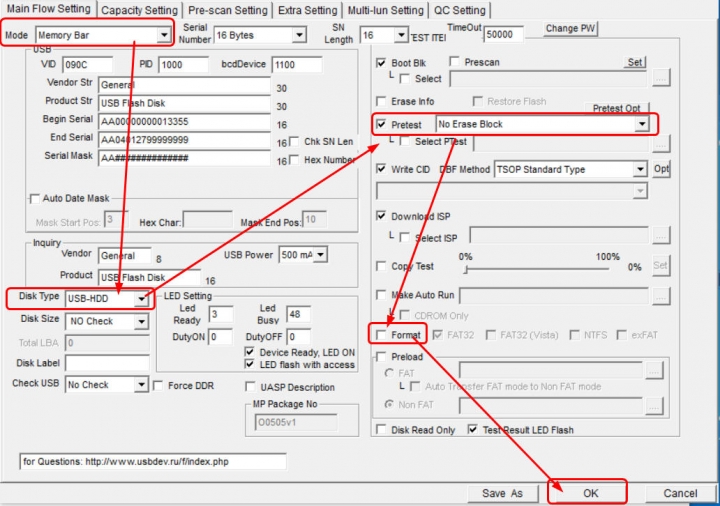The height and width of the screenshot is (506, 720).
Task: Enable the Make Auto Run checkbox
Action: (x=381, y=295)
